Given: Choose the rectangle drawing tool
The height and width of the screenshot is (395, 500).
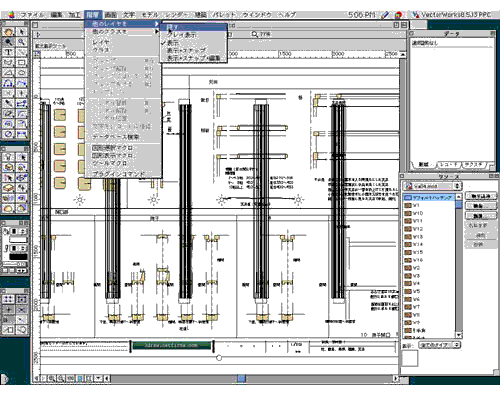Looking at the screenshot, I should point(22,62).
